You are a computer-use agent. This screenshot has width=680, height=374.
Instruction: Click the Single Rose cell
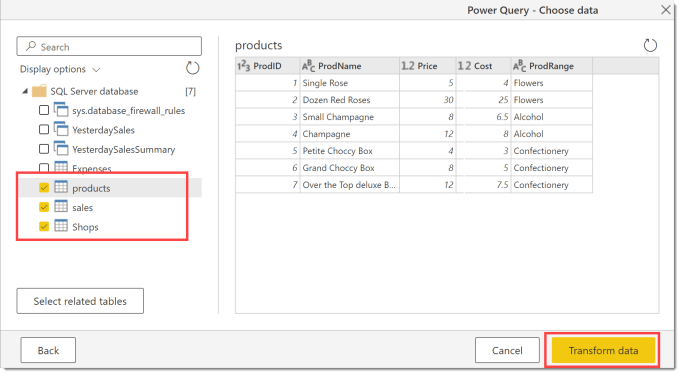click(x=350, y=83)
